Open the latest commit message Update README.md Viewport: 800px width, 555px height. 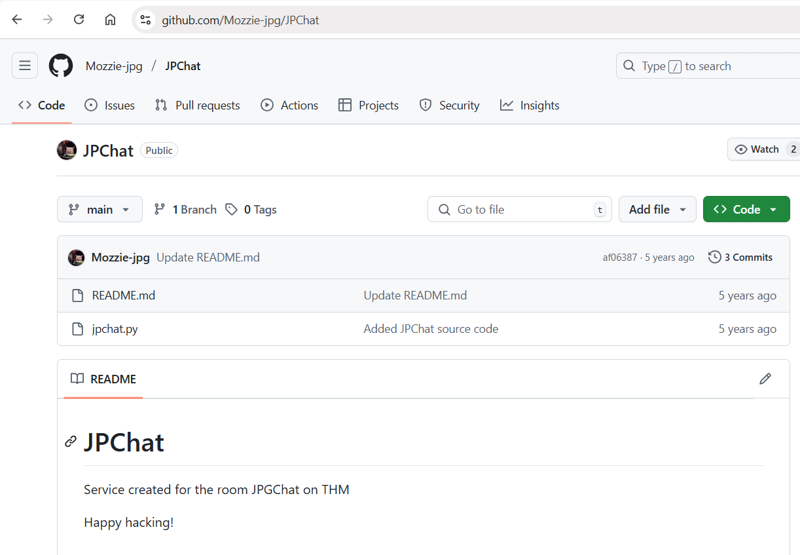[208, 258]
